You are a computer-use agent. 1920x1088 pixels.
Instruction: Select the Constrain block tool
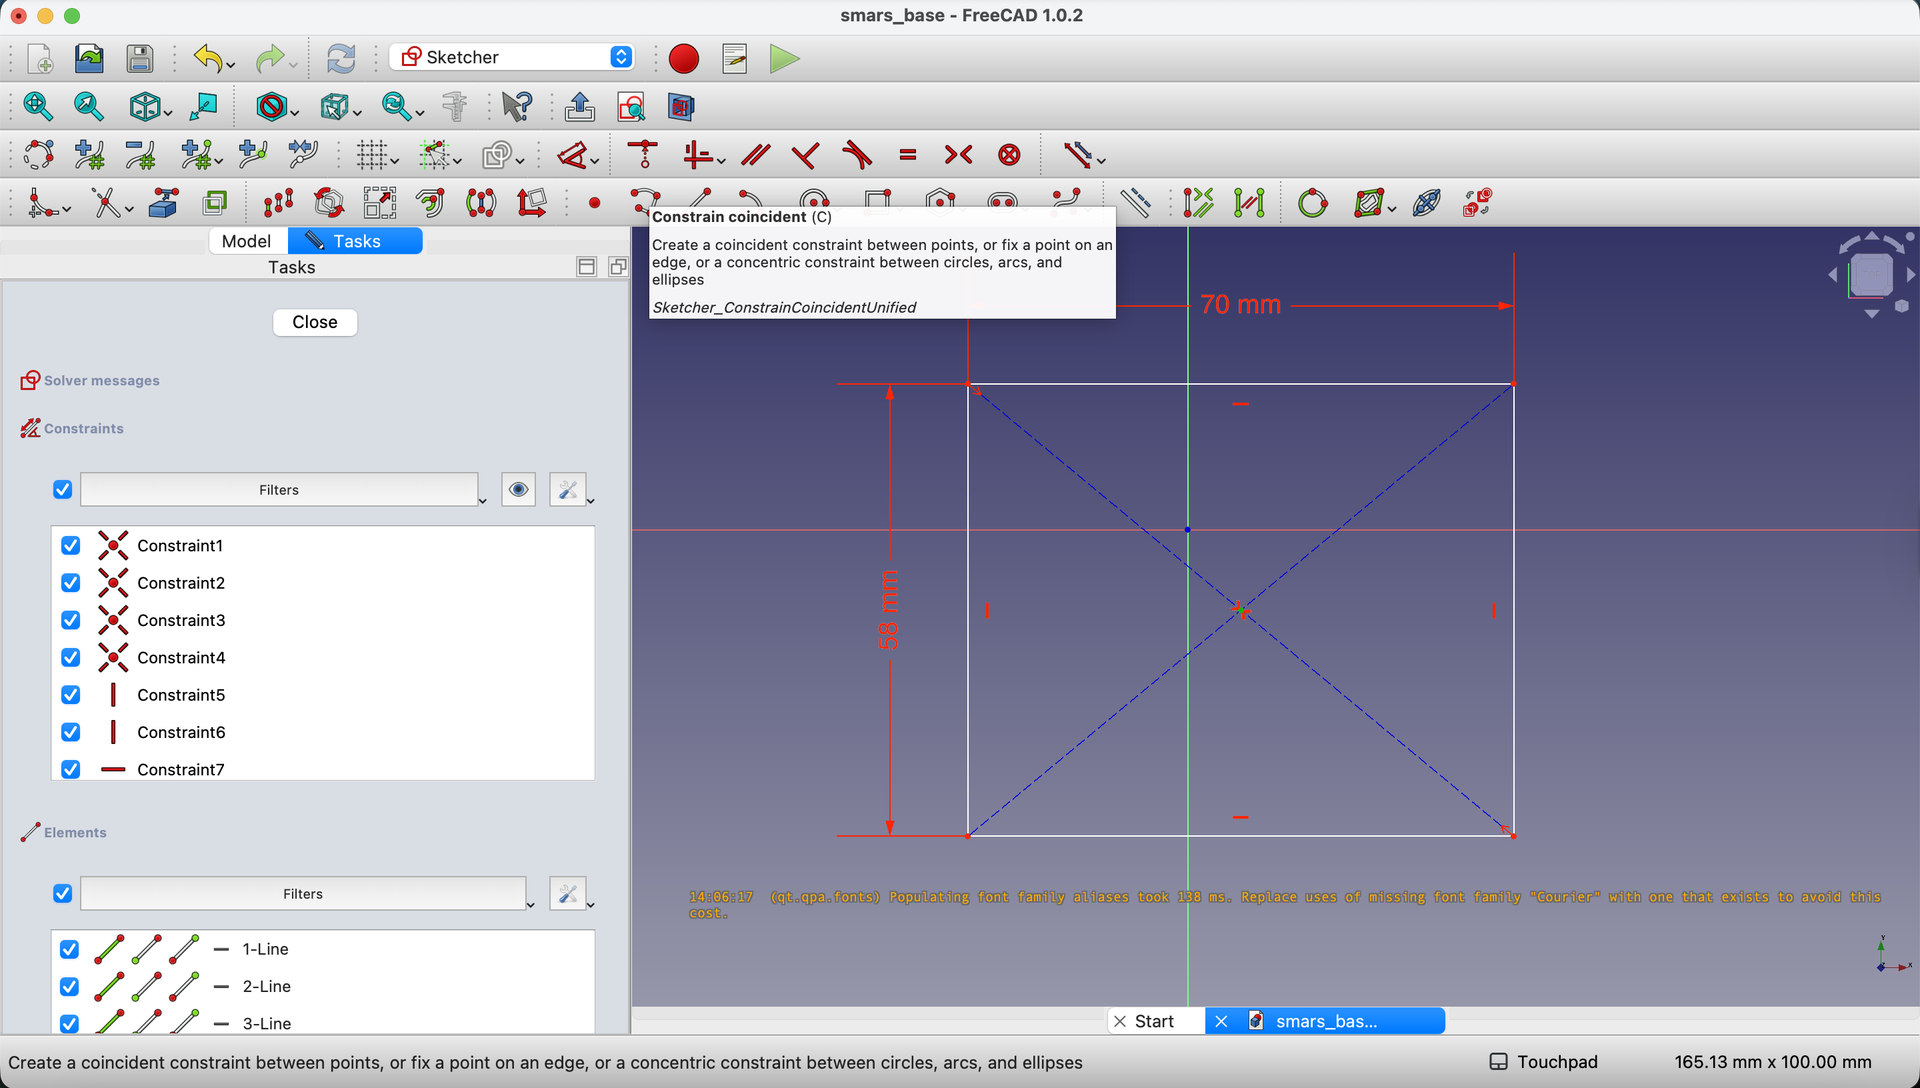[x=1010, y=155]
